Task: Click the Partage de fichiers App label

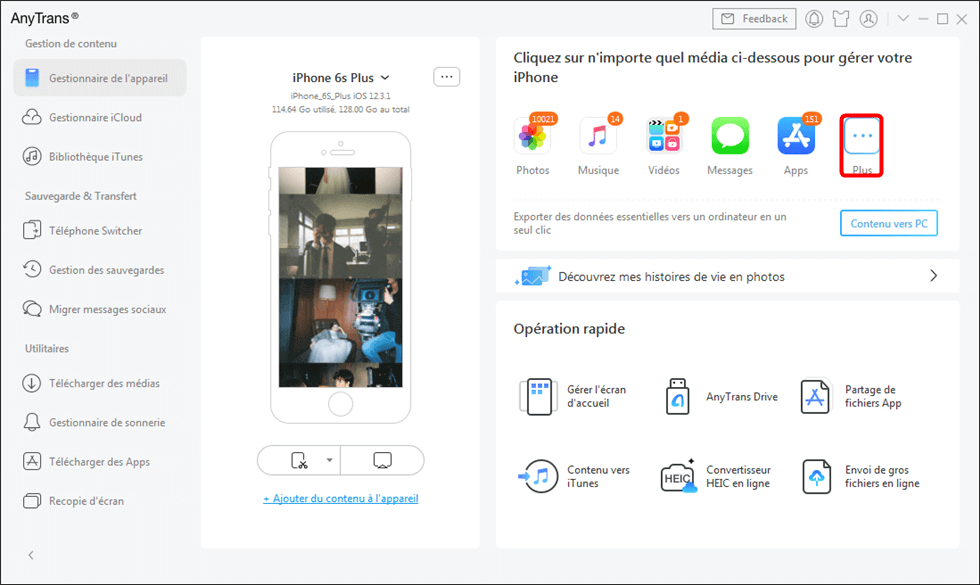Action: pyautogui.click(x=873, y=396)
